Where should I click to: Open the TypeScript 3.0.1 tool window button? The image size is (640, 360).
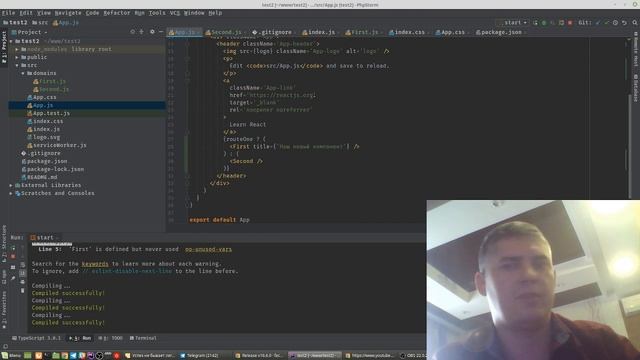[36, 338]
